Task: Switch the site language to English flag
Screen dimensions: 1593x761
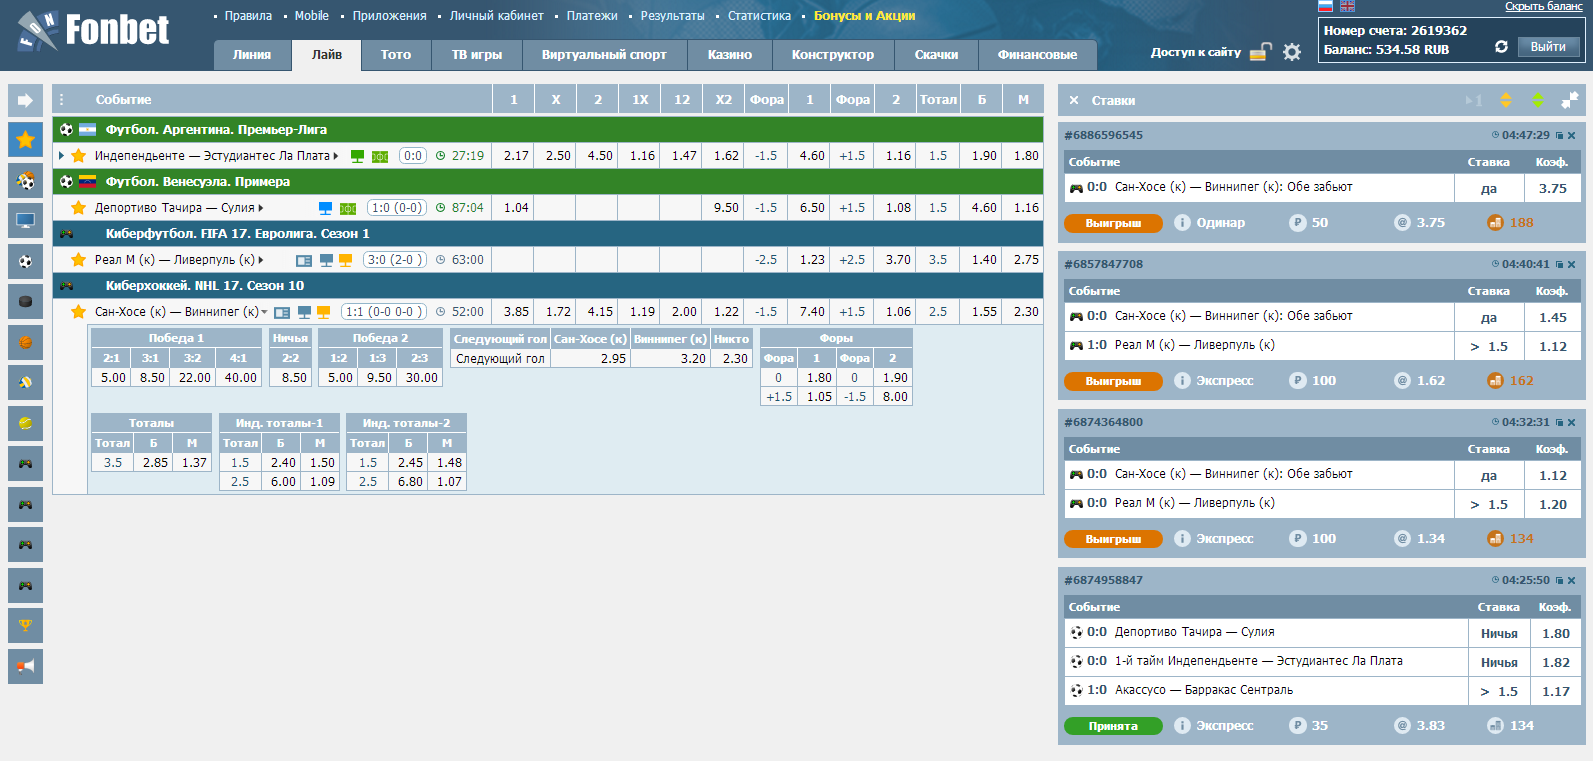Action: [x=1347, y=6]
